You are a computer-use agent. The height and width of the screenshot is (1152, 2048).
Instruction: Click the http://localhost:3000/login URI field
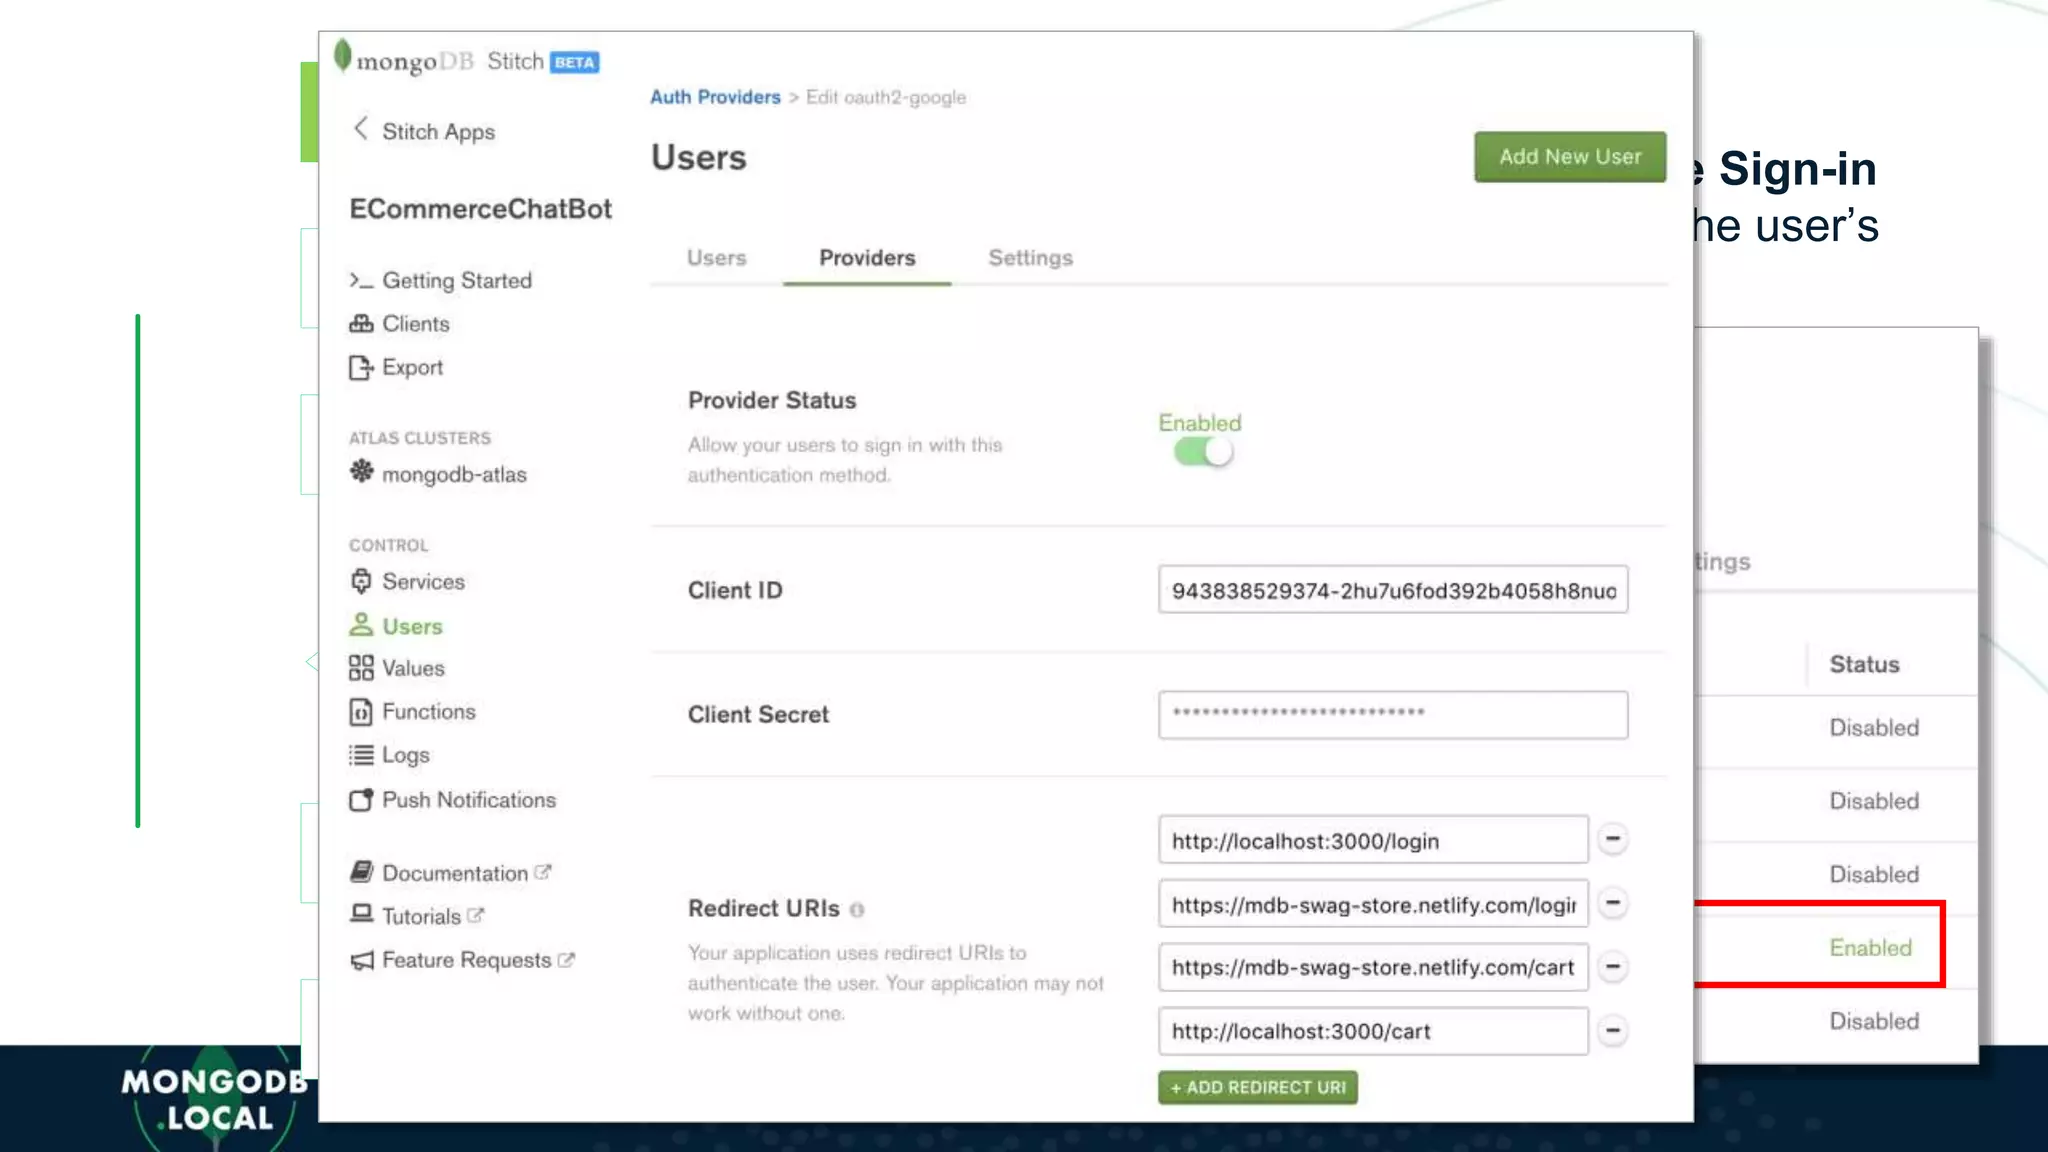pos(1373,840)
